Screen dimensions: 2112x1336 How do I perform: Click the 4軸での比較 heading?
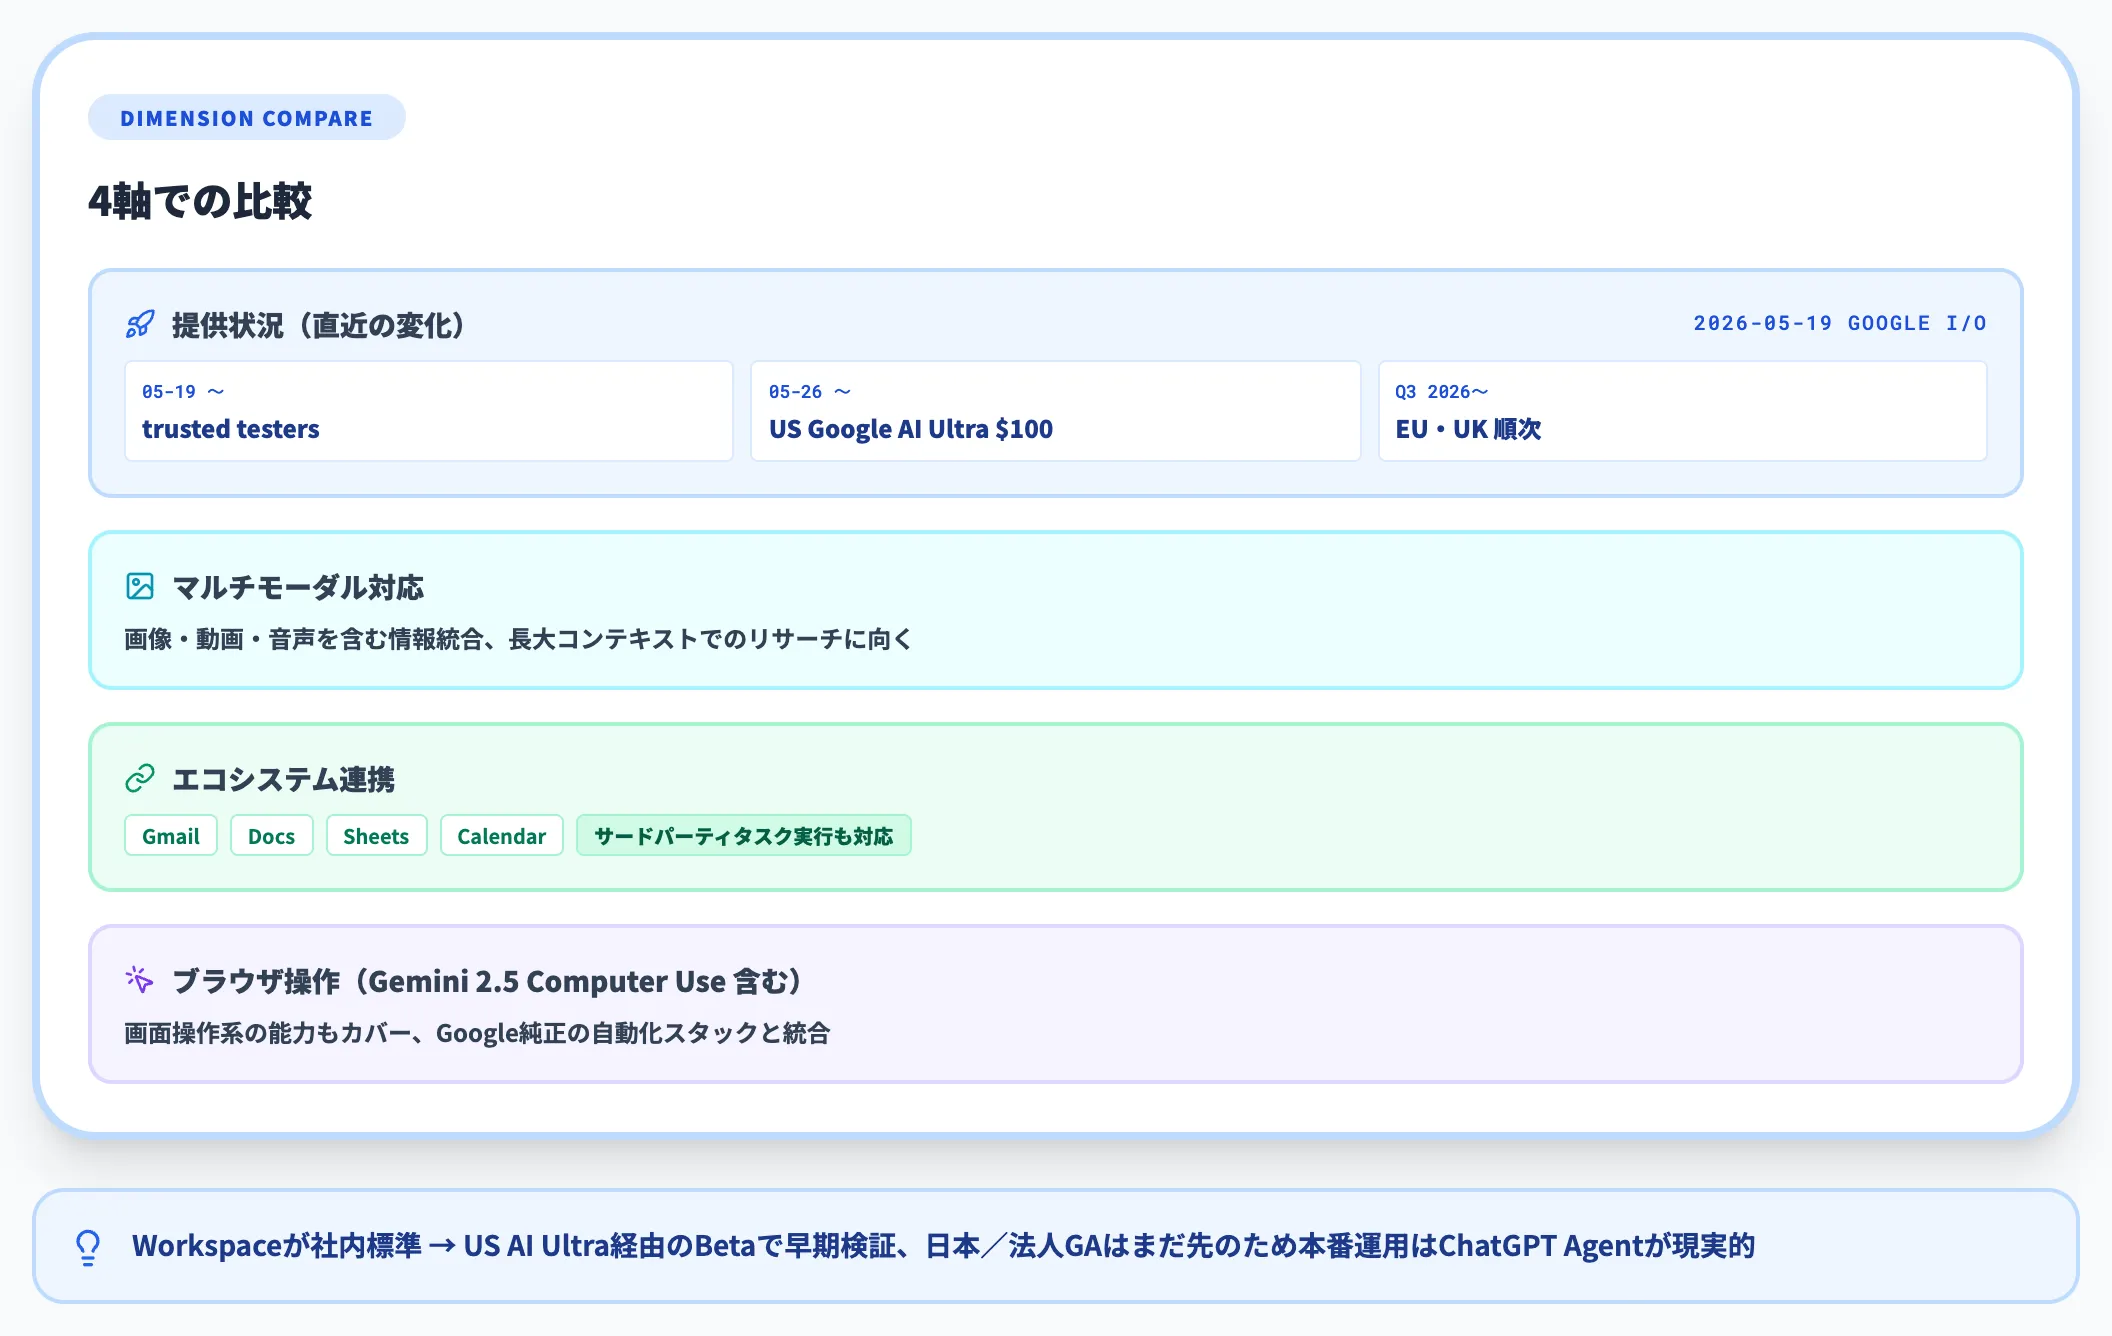coord(201,201)
